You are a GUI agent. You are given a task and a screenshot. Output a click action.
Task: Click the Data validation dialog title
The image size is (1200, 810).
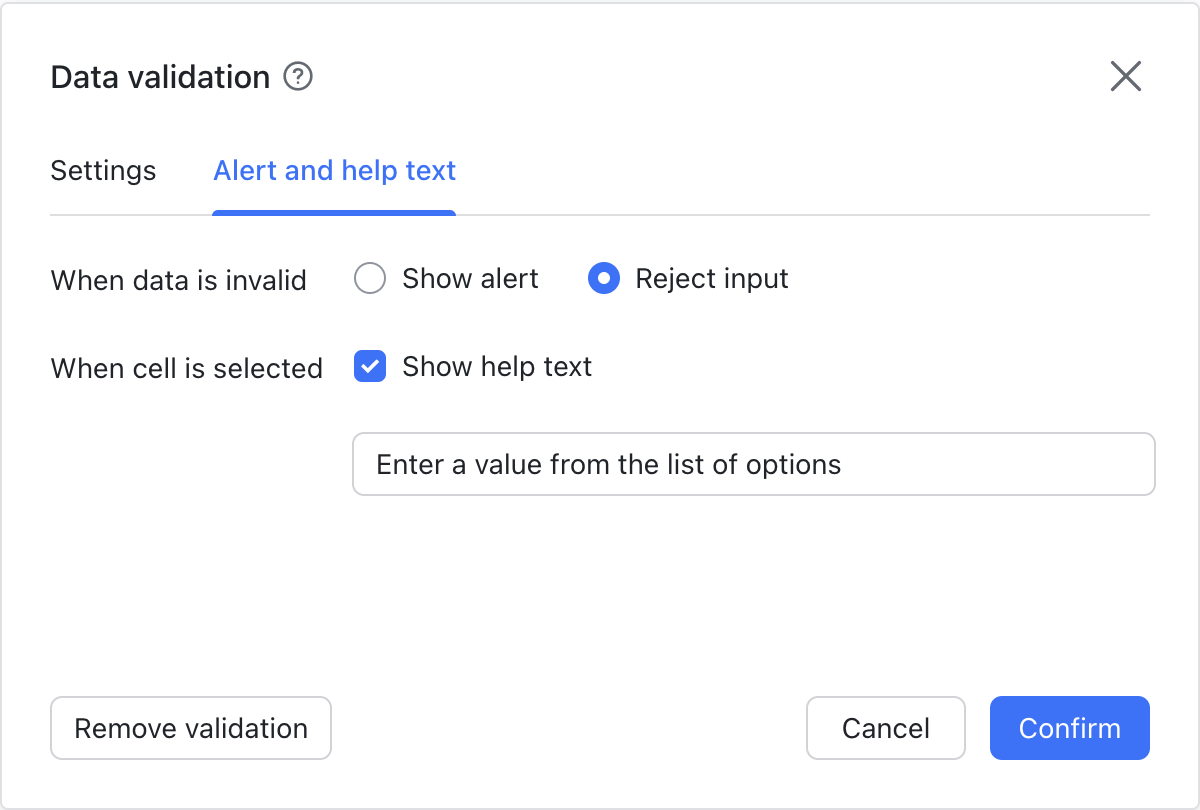(x=159, y=76)
